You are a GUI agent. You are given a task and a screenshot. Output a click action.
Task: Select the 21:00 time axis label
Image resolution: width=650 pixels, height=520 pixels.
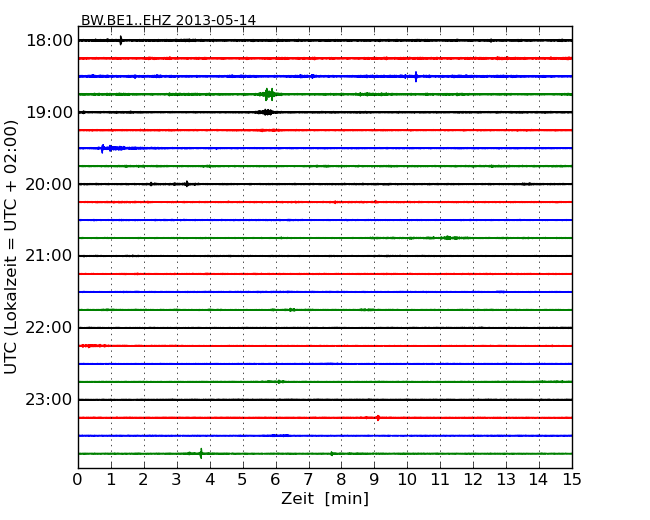(x=49, y=256)
